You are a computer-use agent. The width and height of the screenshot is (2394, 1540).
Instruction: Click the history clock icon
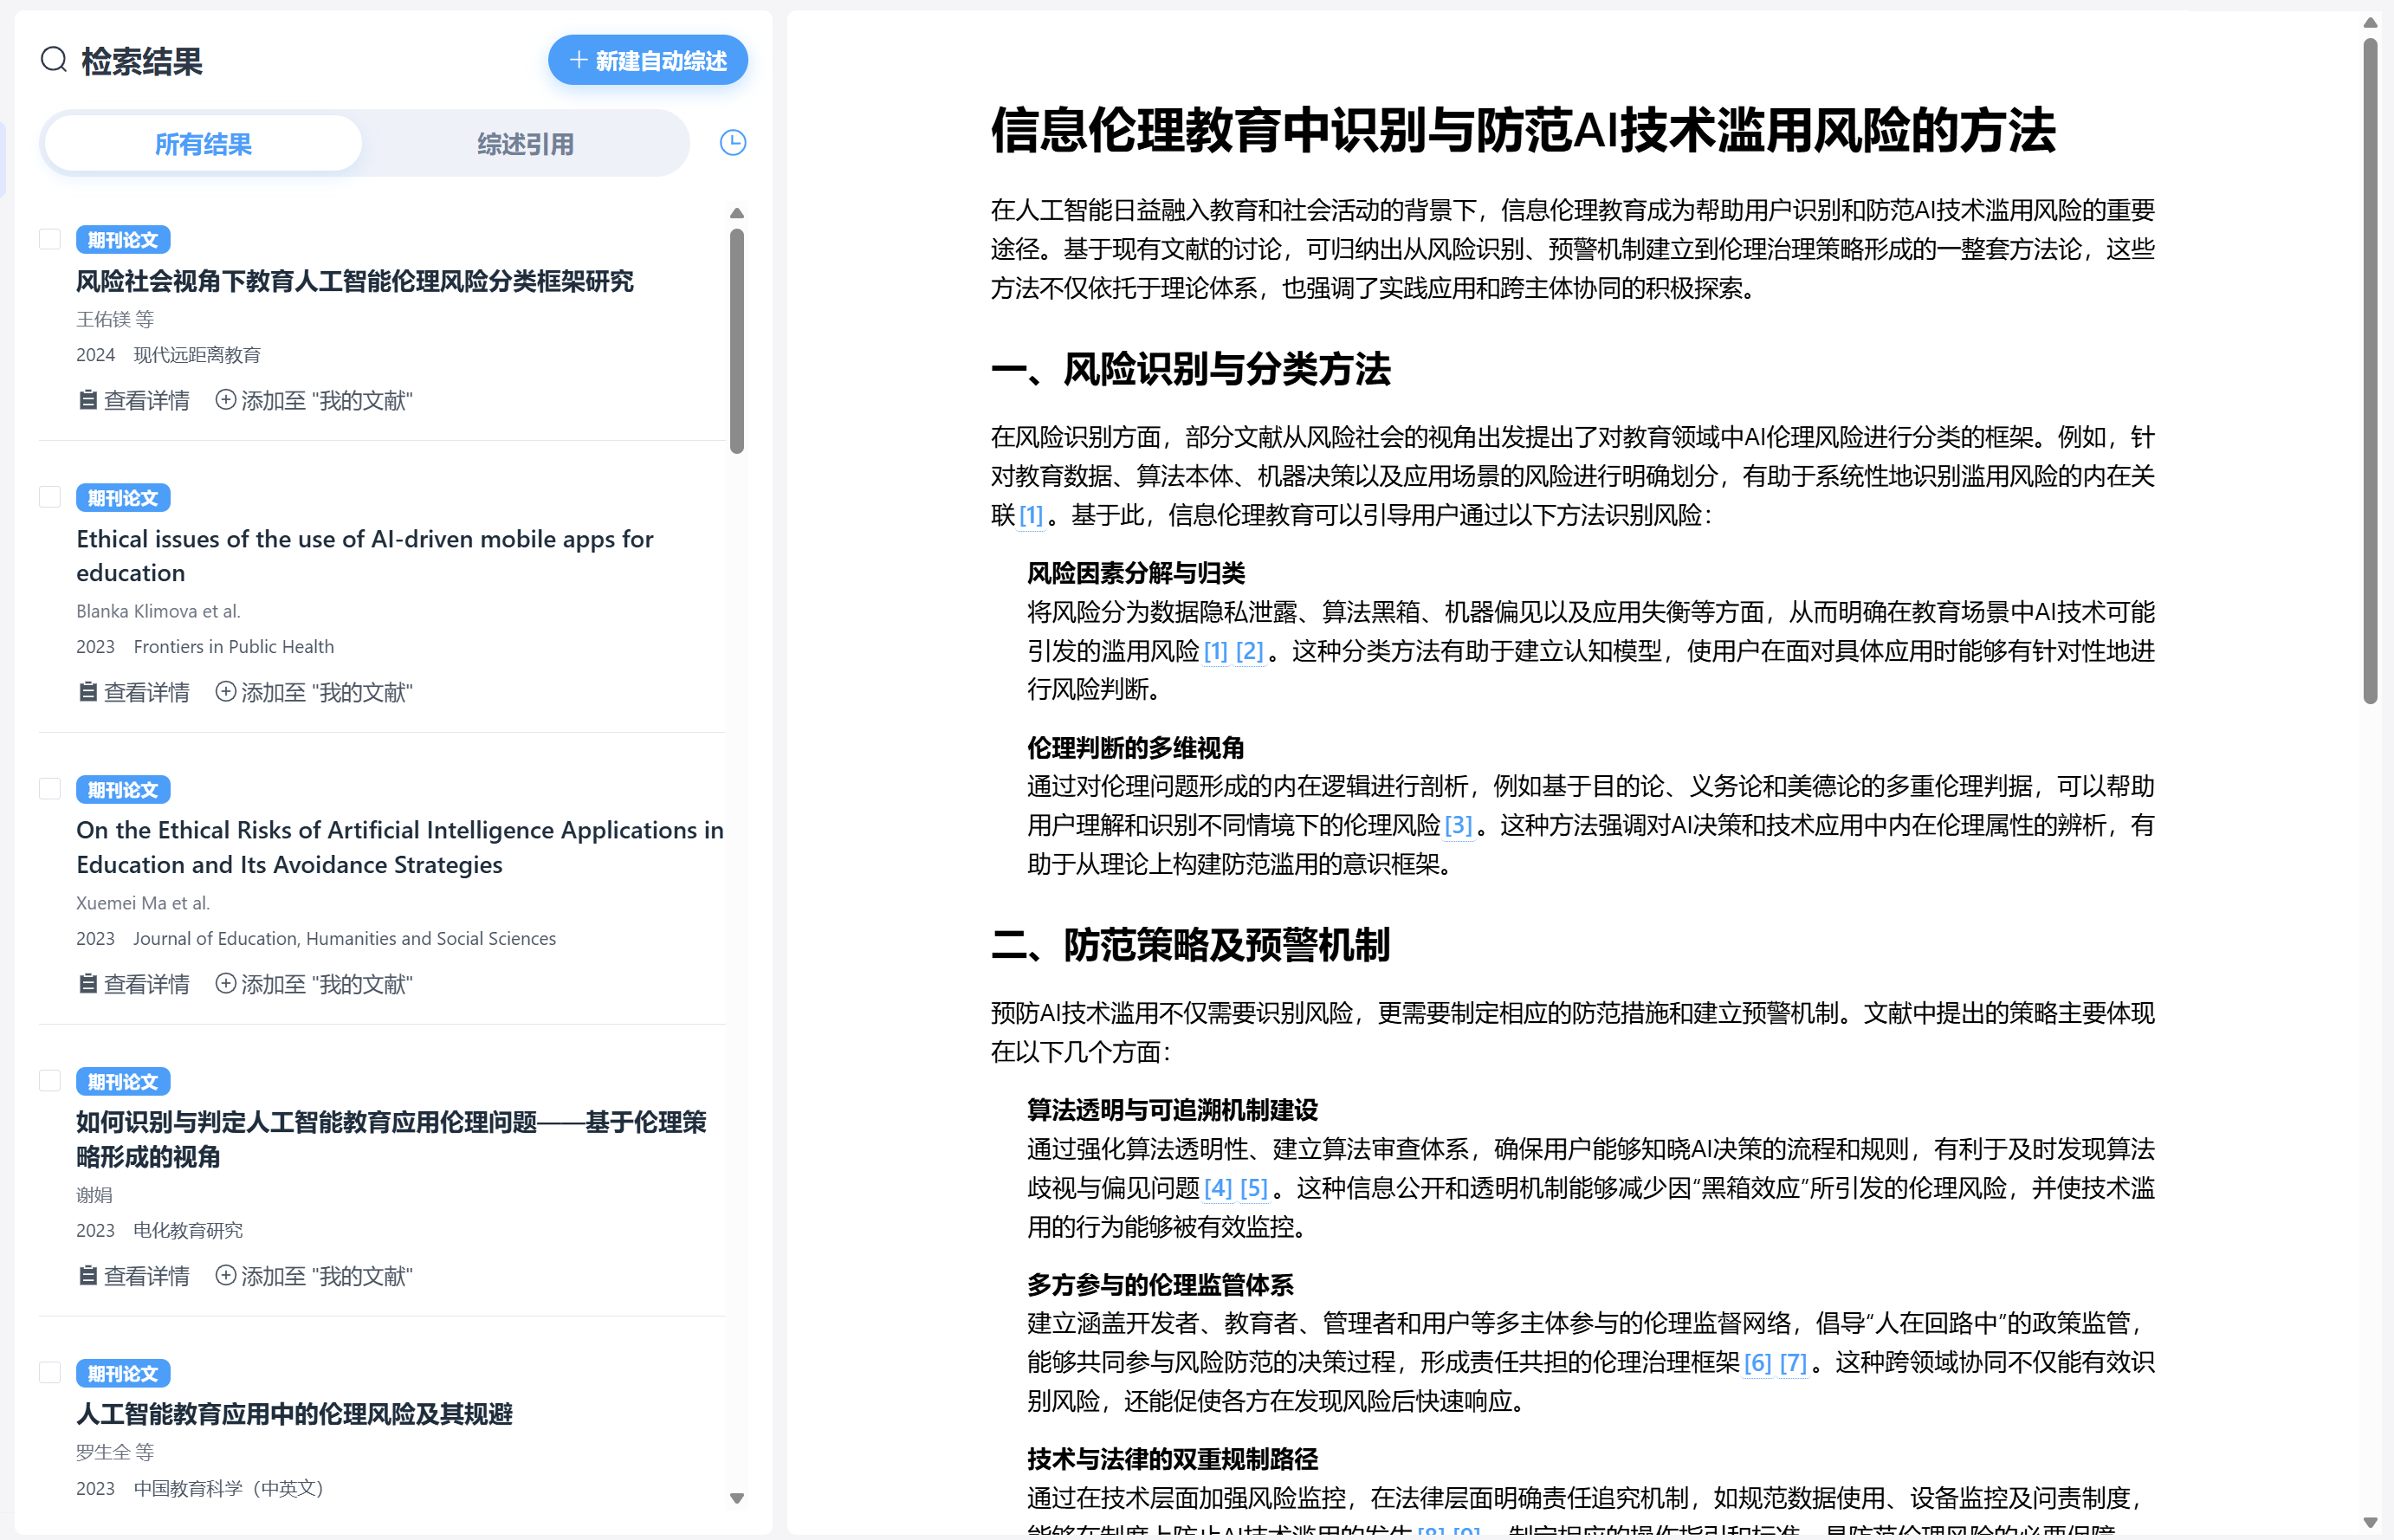(733, 143)
